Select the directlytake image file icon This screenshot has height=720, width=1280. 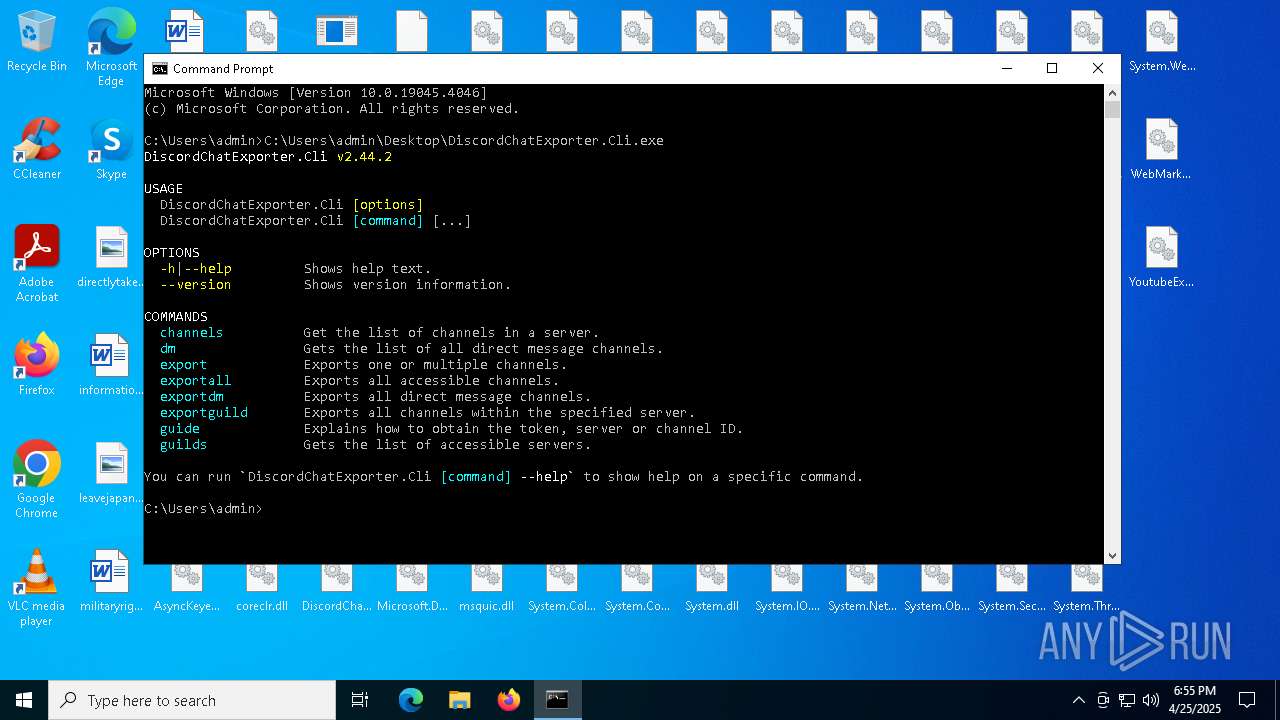tap(111, 257)
